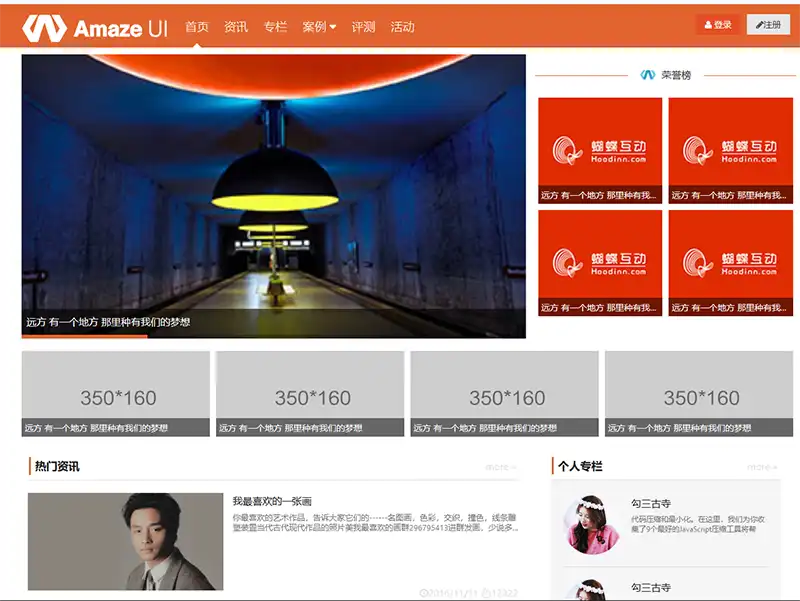Switch to the 专栏 navigation item
The width and height of the screenshot is (800, 601).
[x=275, y=27]
